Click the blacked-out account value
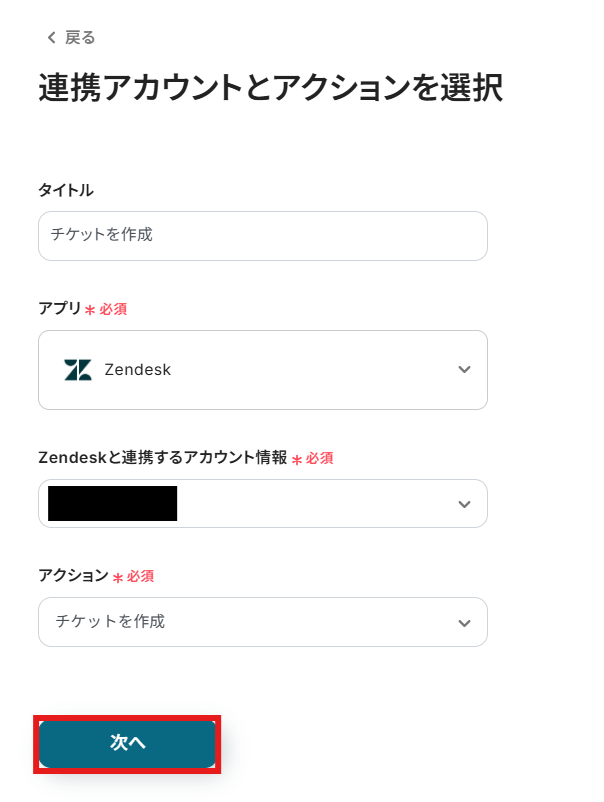The image size is (604, 802). click(x=112, y=504)
